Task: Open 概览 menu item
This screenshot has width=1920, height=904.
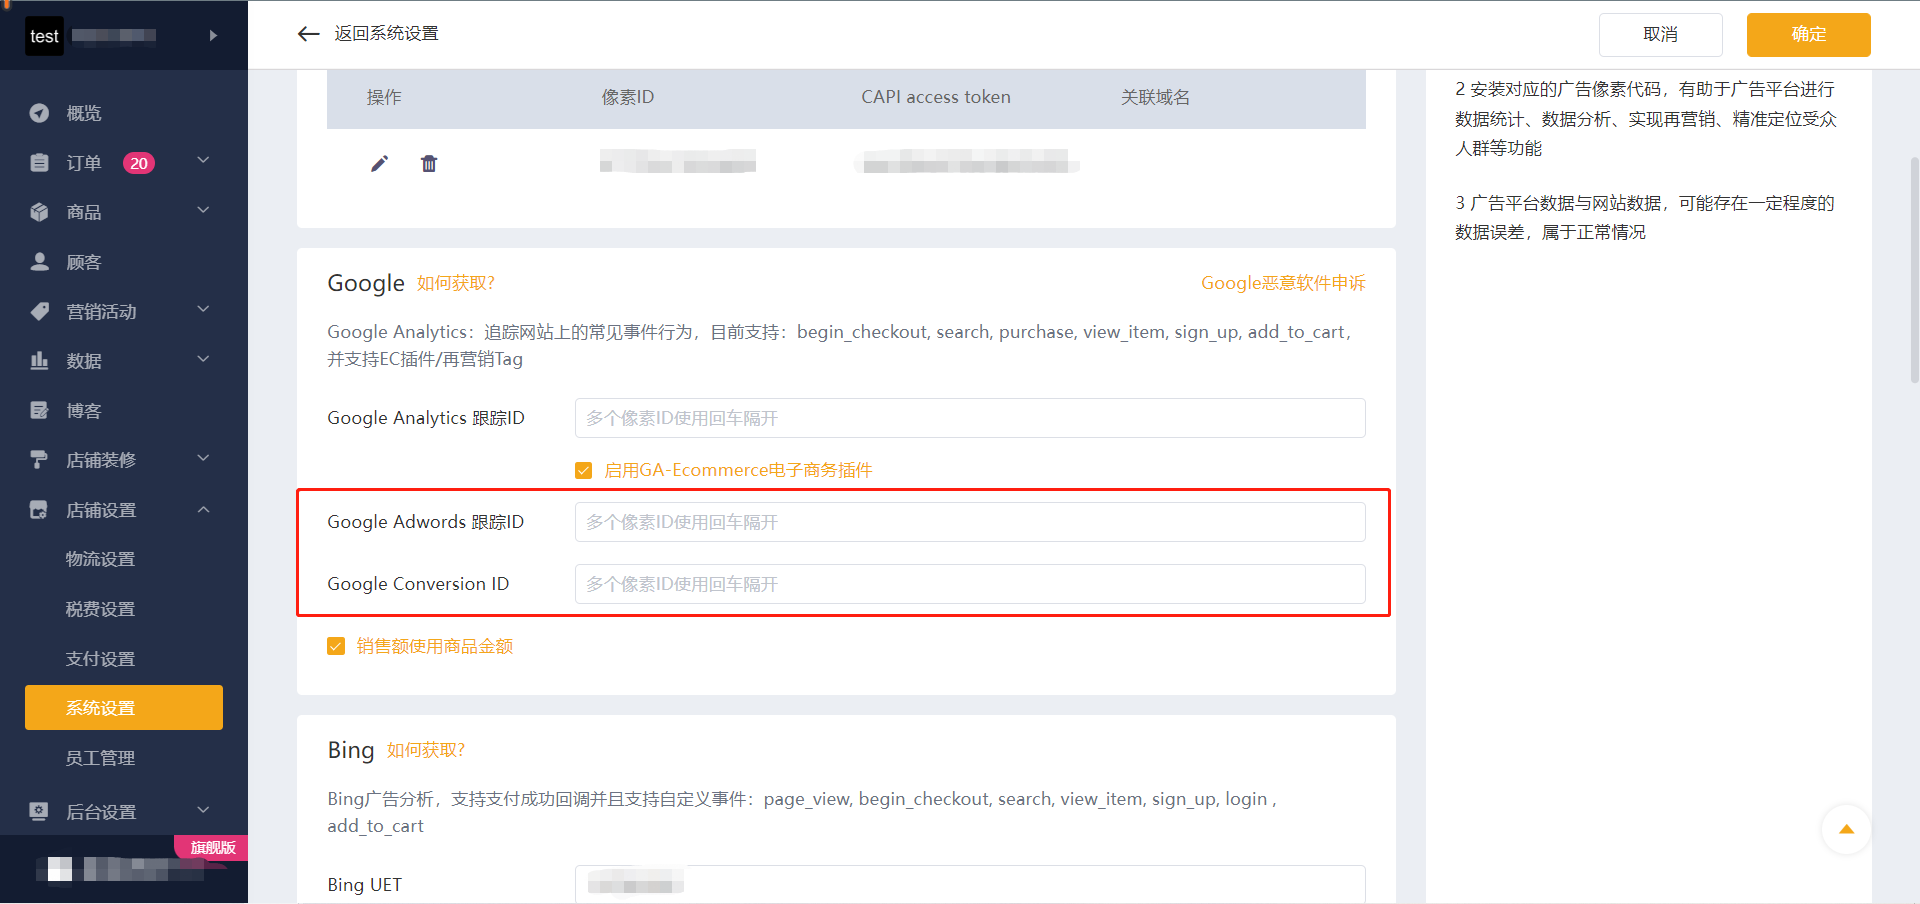Action: pos(84,113)
